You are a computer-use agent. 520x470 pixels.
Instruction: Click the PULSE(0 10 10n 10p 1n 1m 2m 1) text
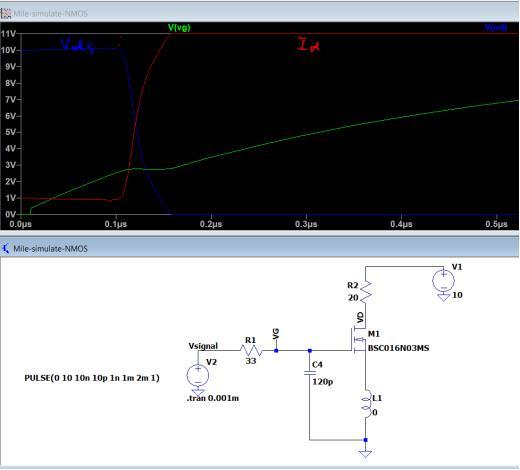(x=92, y=378)
